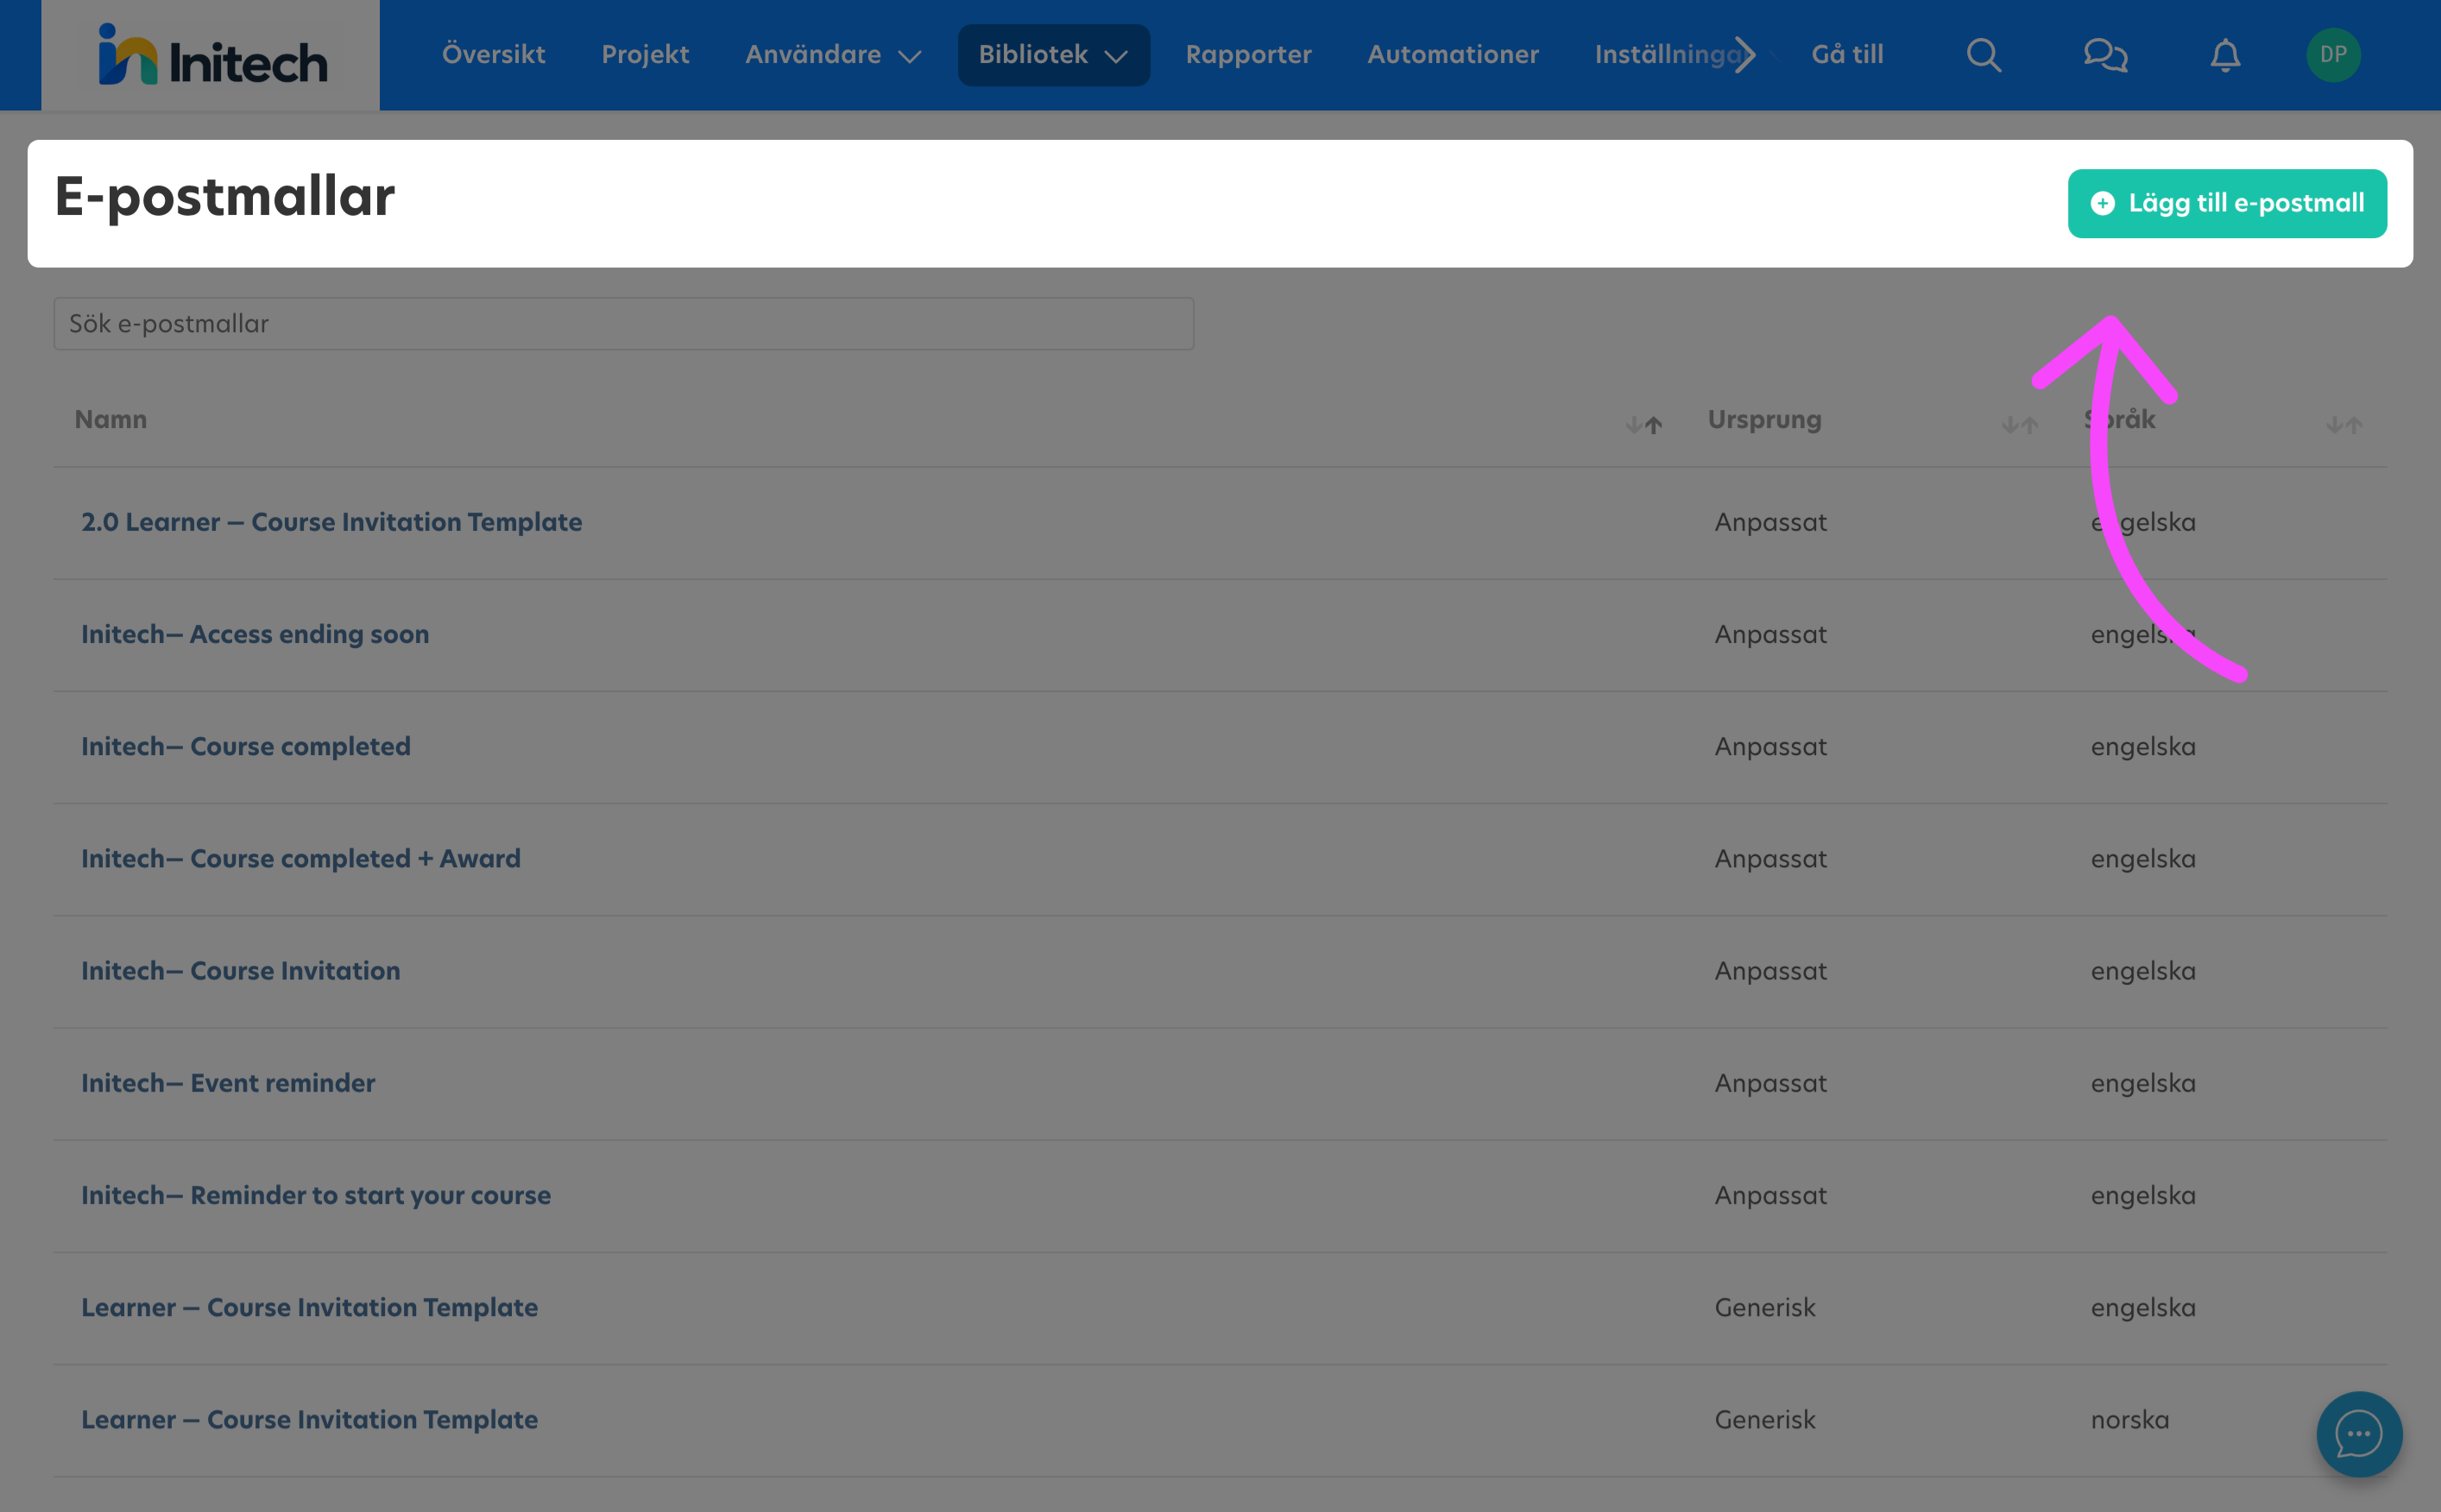Click the E-postmallar page heading
This screenshot has height=1512, width=2441.
pos(225,196)
